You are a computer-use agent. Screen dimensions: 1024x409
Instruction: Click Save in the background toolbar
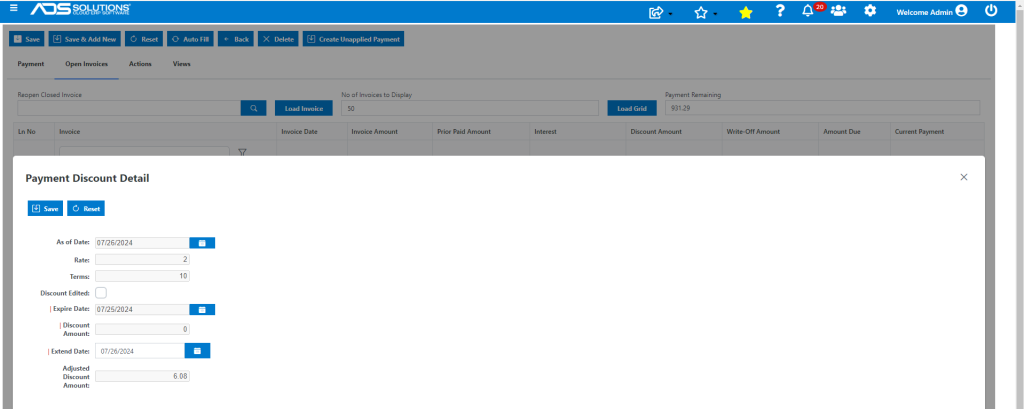coord(27,39)
